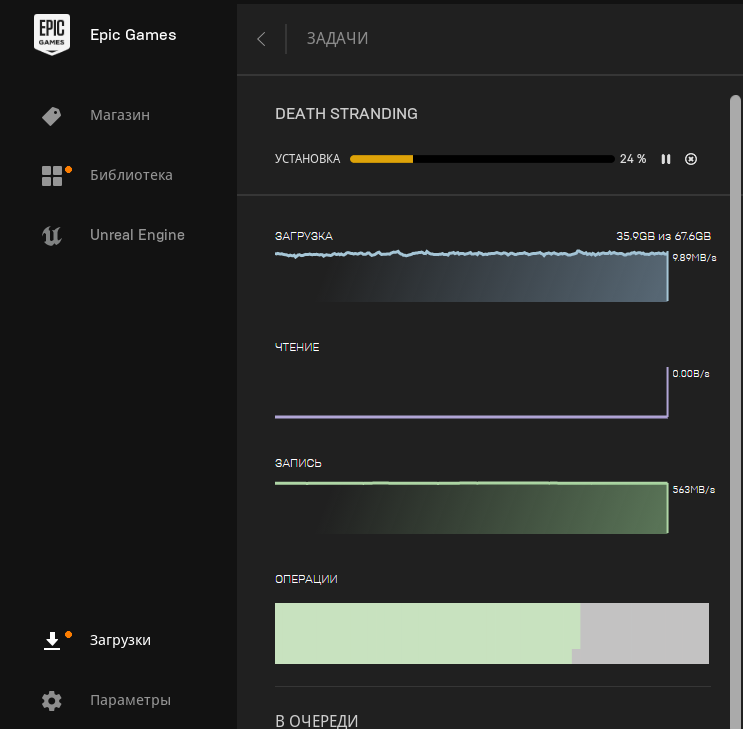Click the ЗАГРУЗКА download speed graph
The height and width of the screenshot is (729, 743).
point(471,276)
